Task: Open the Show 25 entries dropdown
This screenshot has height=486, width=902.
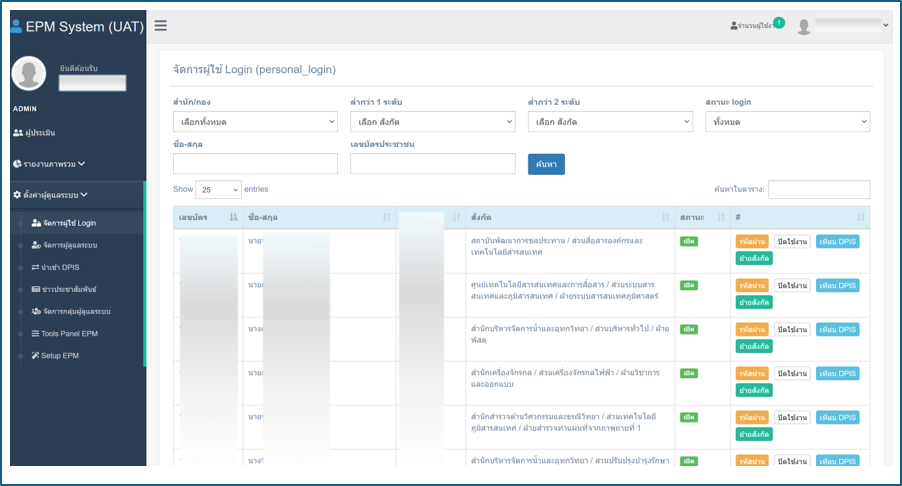Action: [x=218, y=189]
